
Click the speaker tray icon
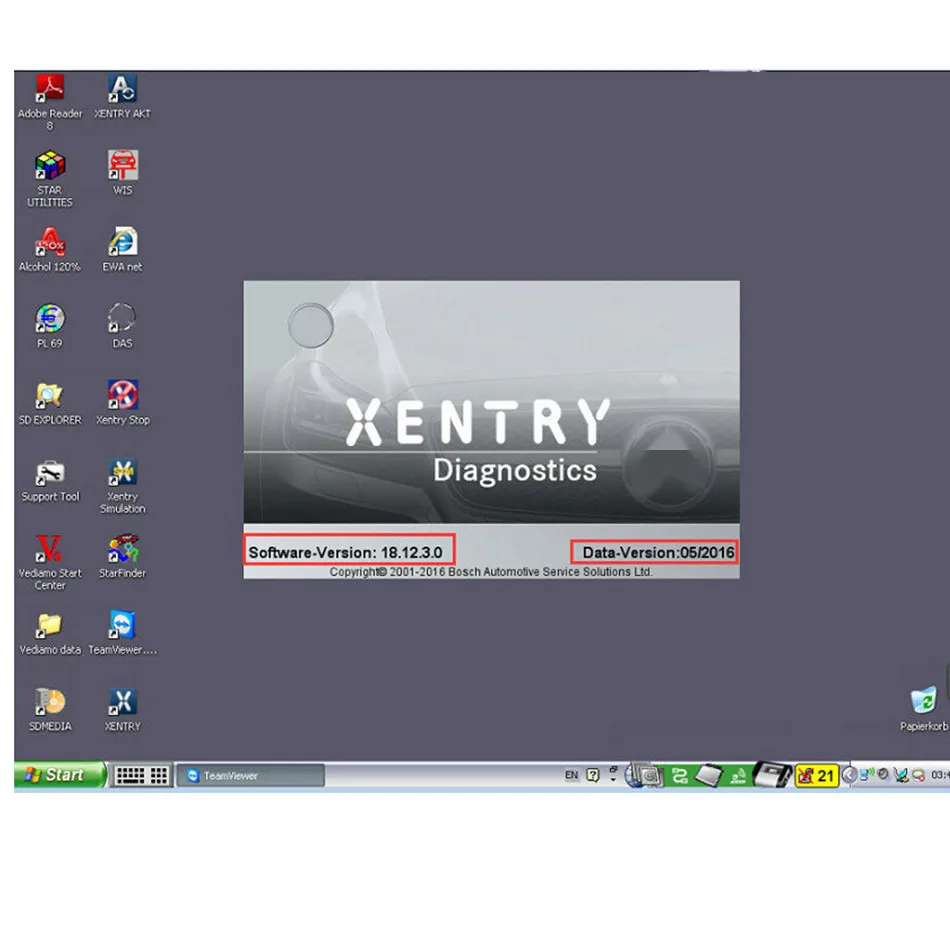883,774
